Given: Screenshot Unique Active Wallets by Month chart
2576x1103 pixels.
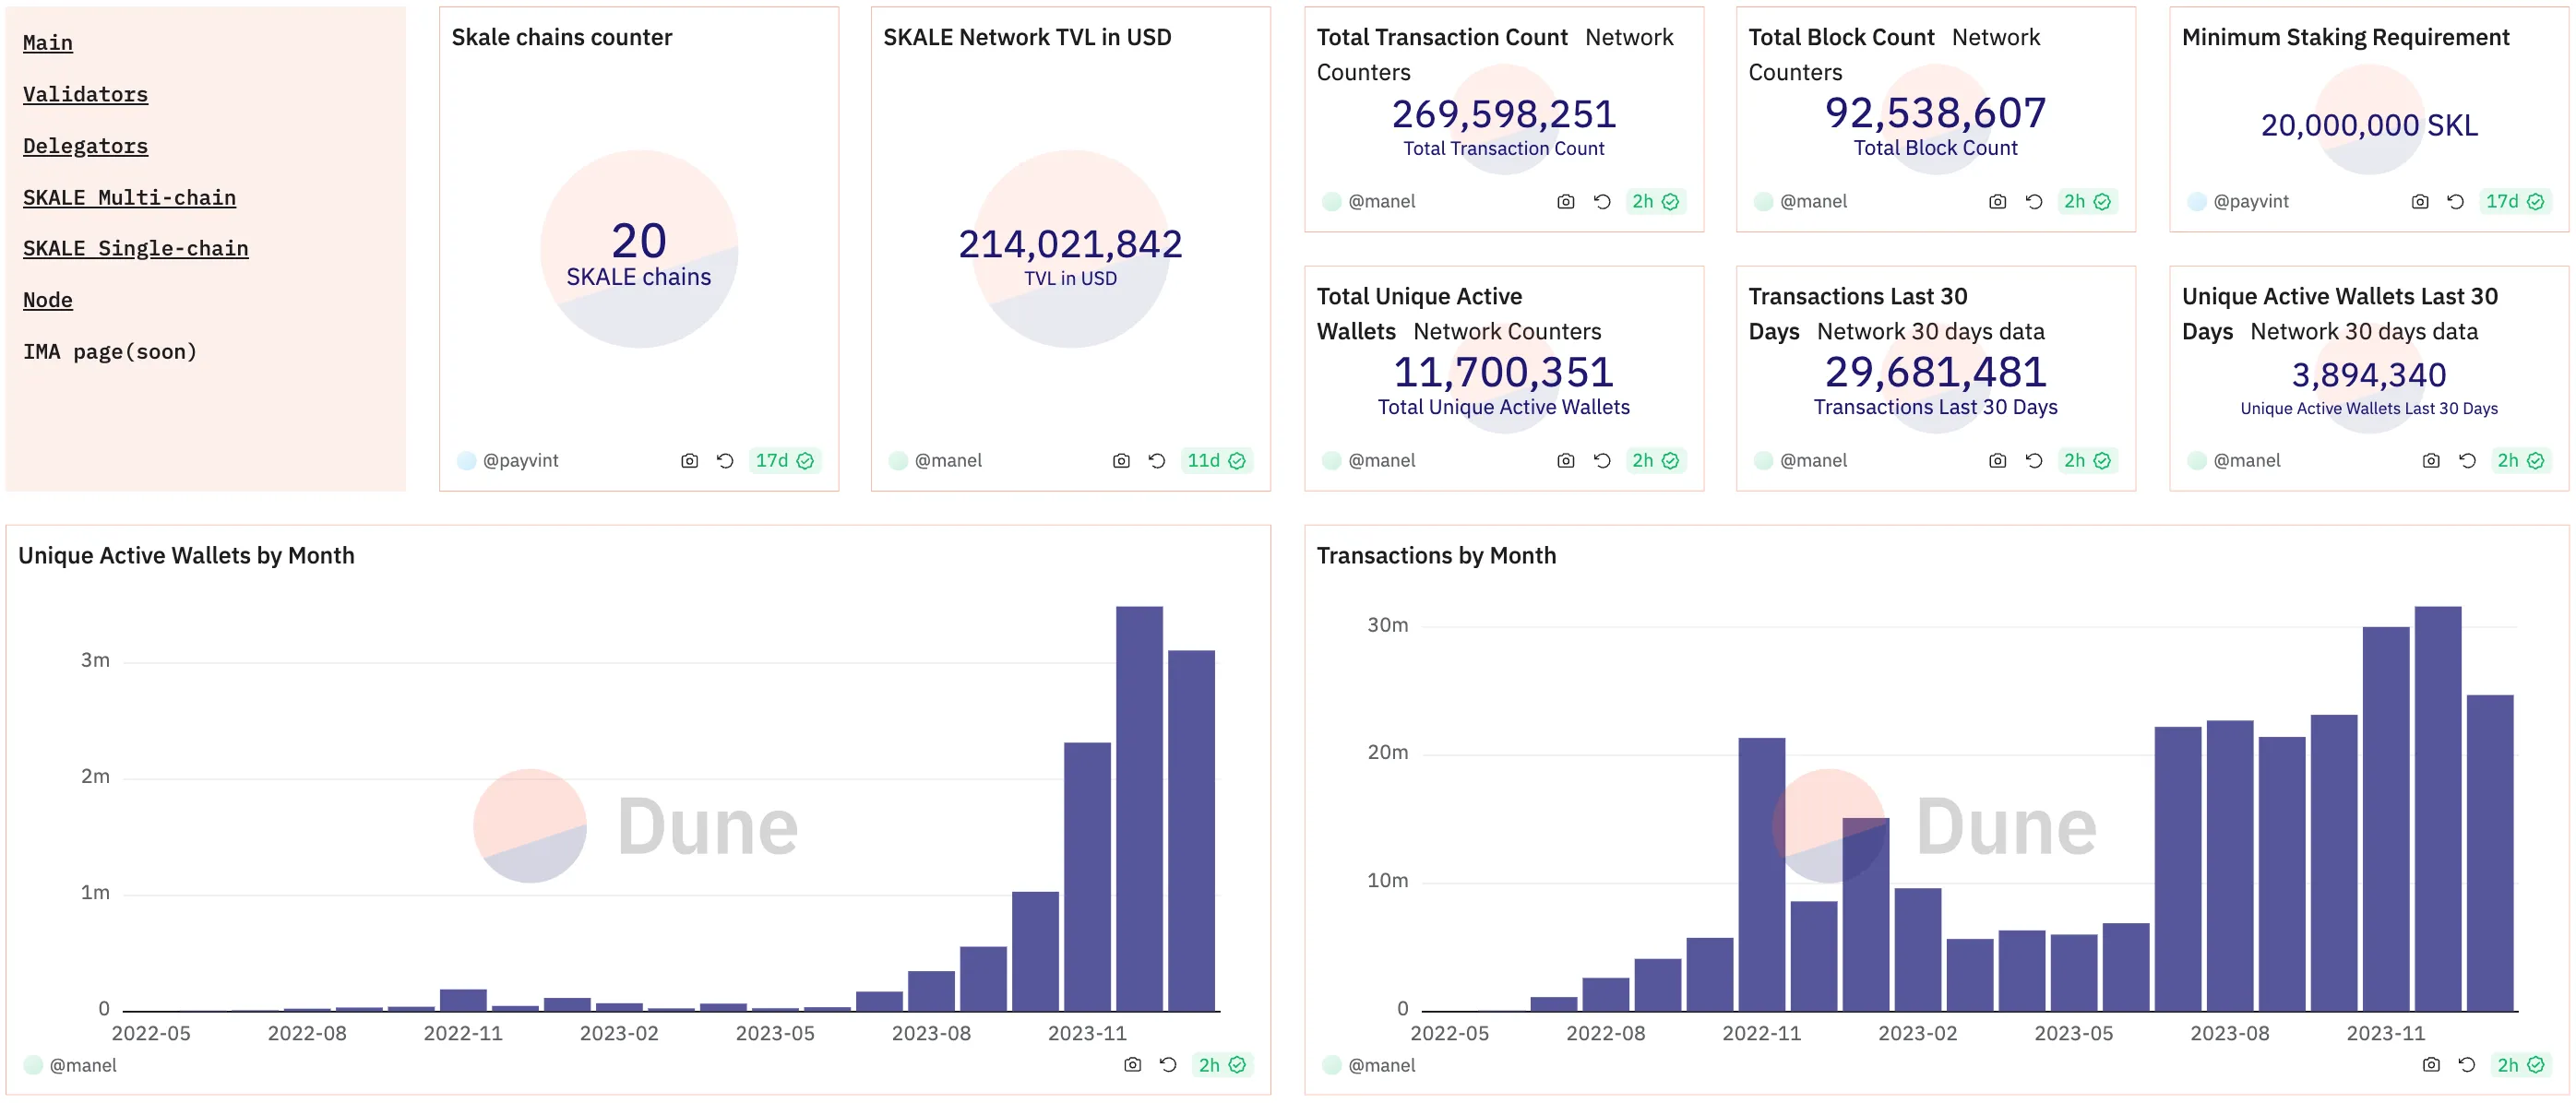Looking at the screenshot, I should (x=1132, y=1066).
